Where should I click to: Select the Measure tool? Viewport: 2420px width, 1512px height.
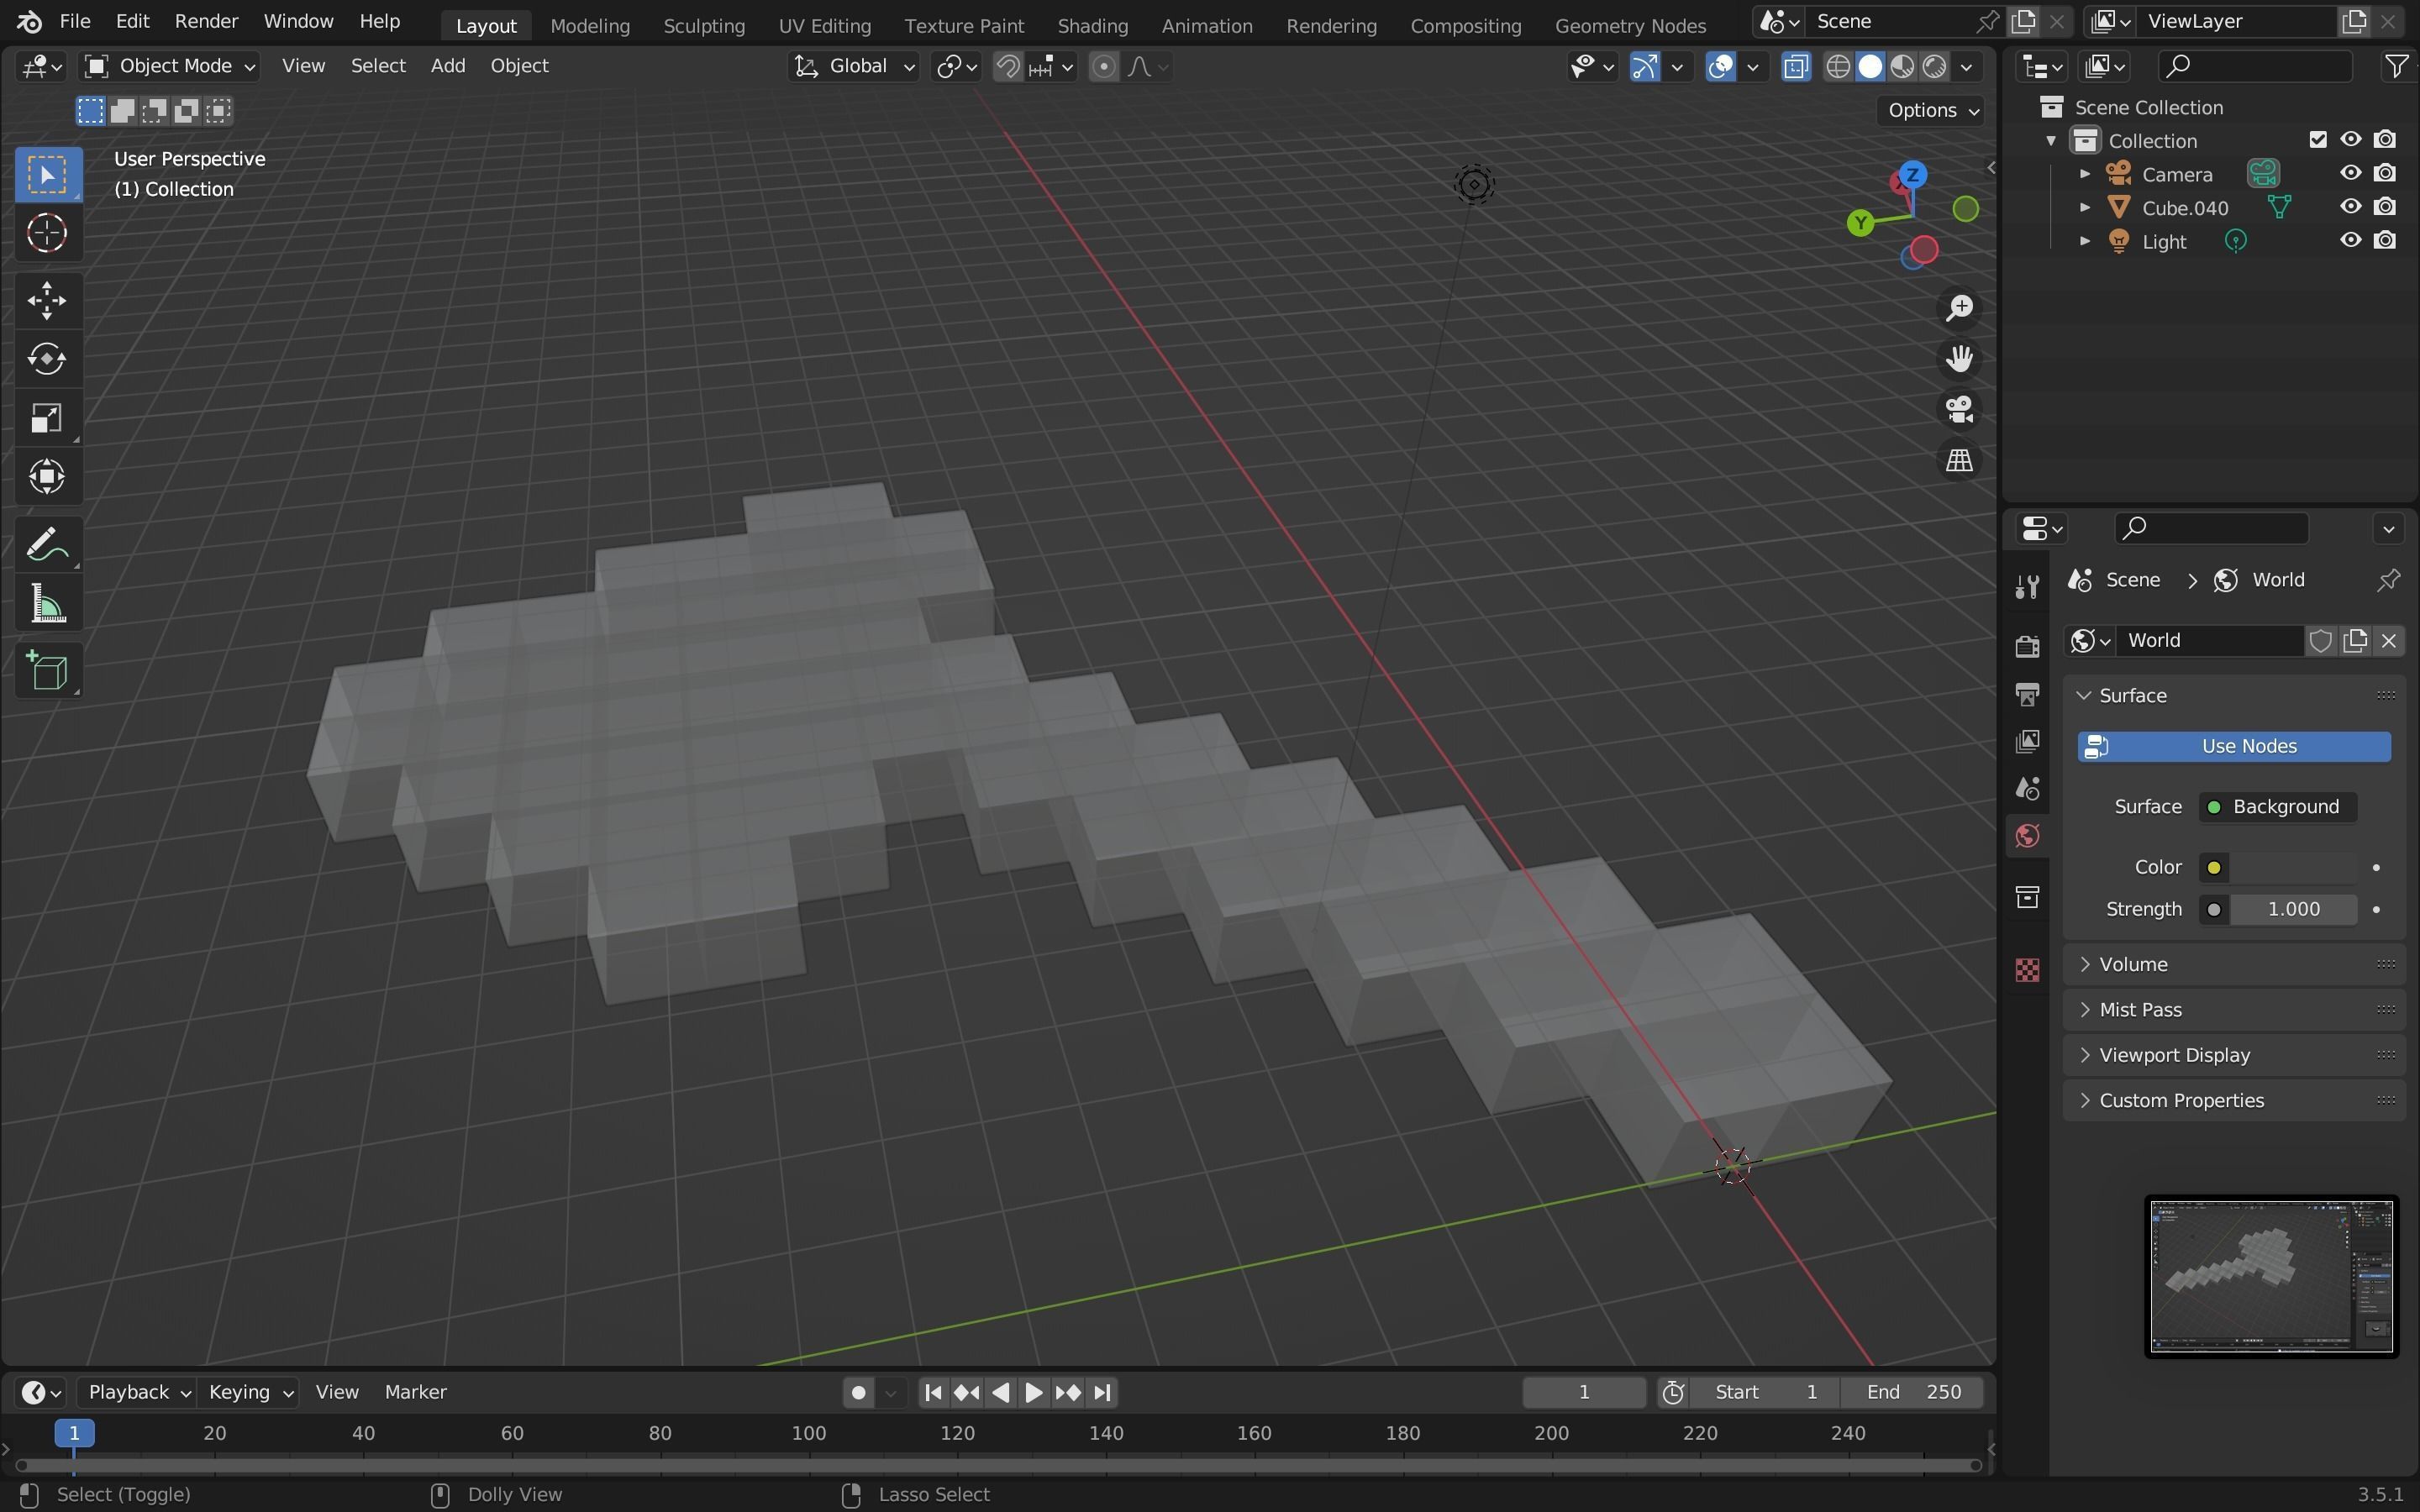(x=47, y=605)
